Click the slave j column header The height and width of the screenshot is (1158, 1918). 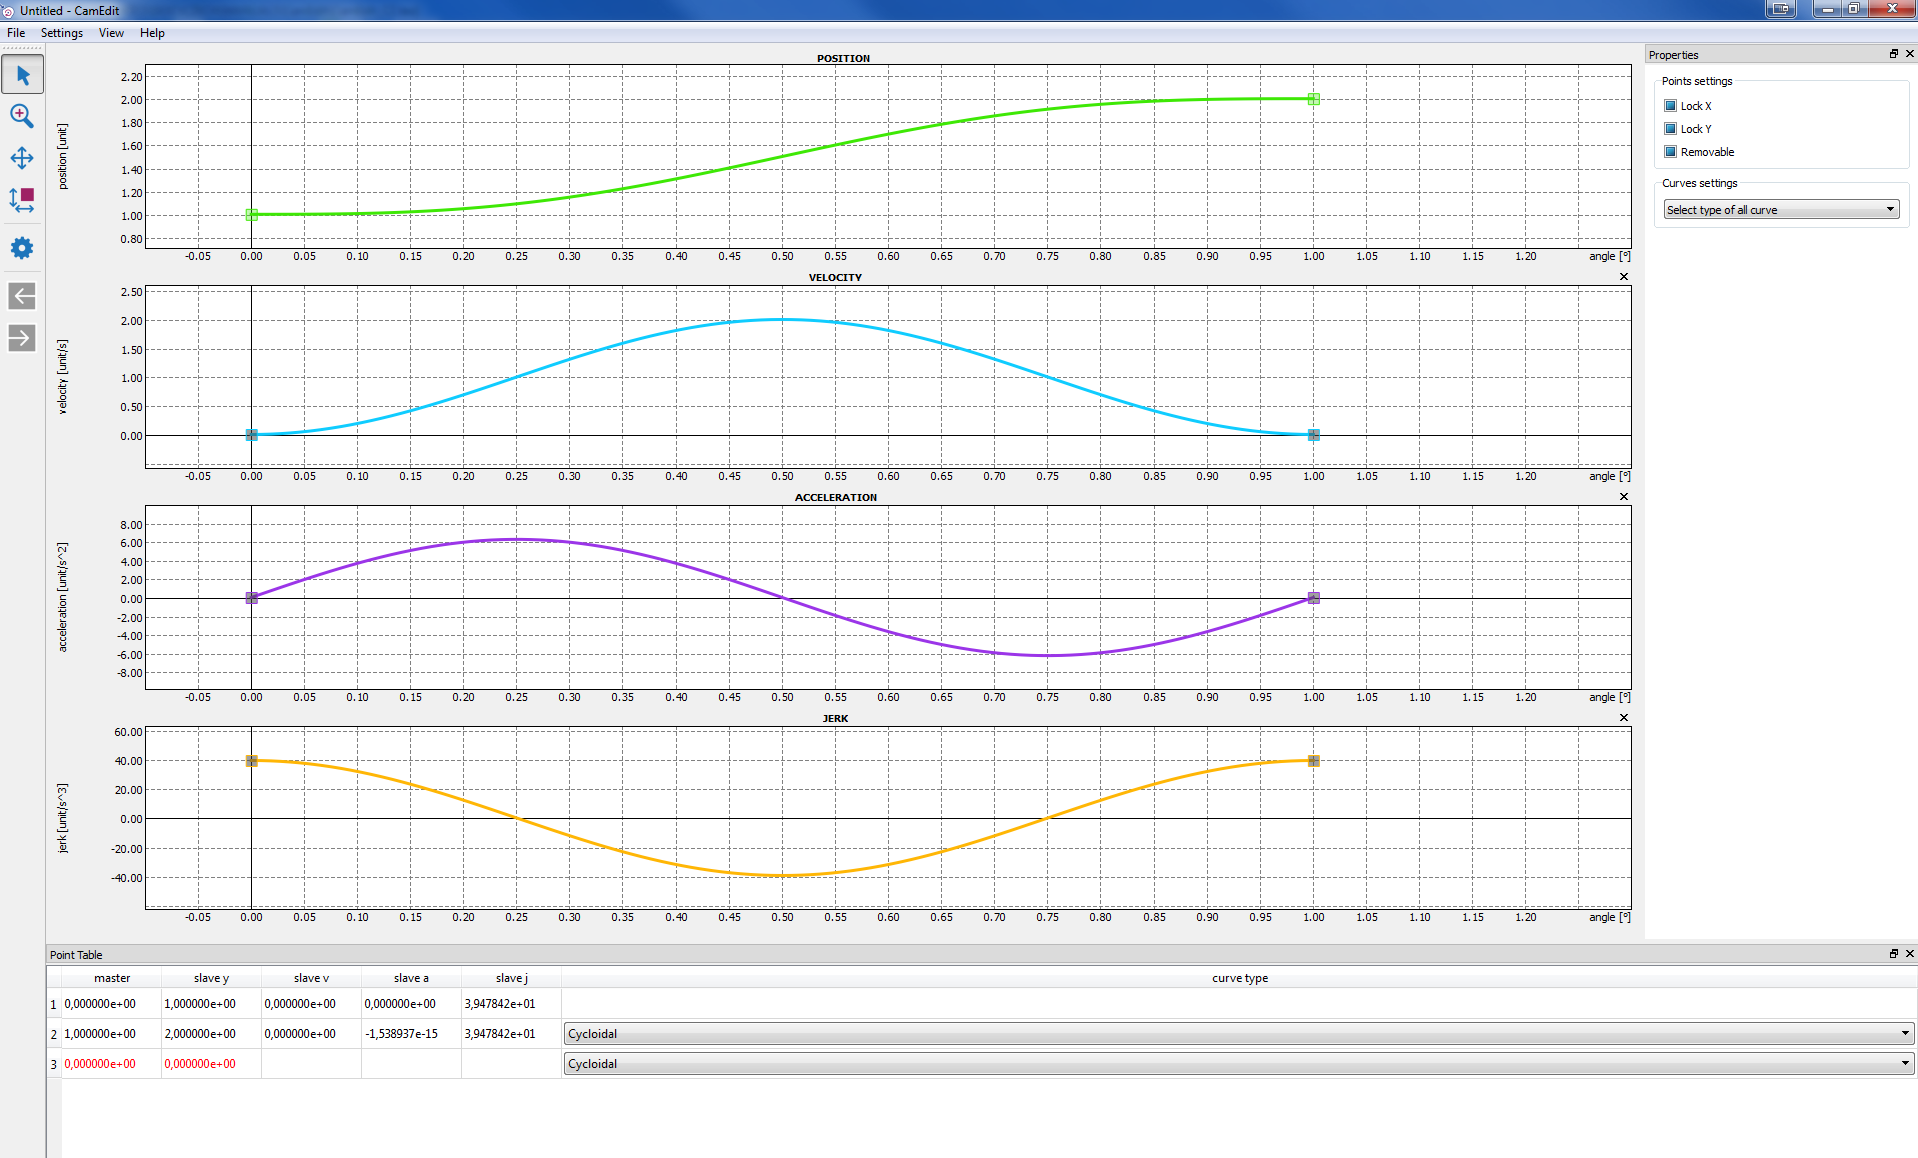(511, 978)
